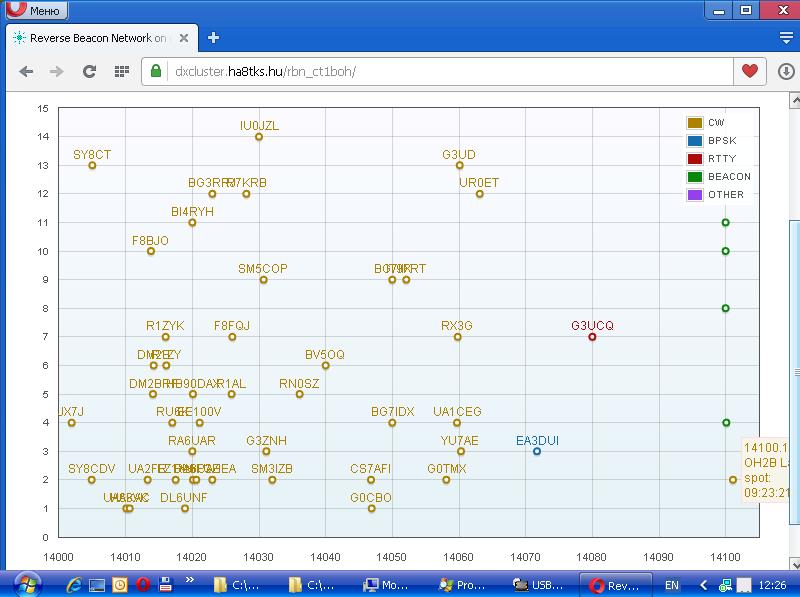Select the G3UD spot marker

[460, 165]
